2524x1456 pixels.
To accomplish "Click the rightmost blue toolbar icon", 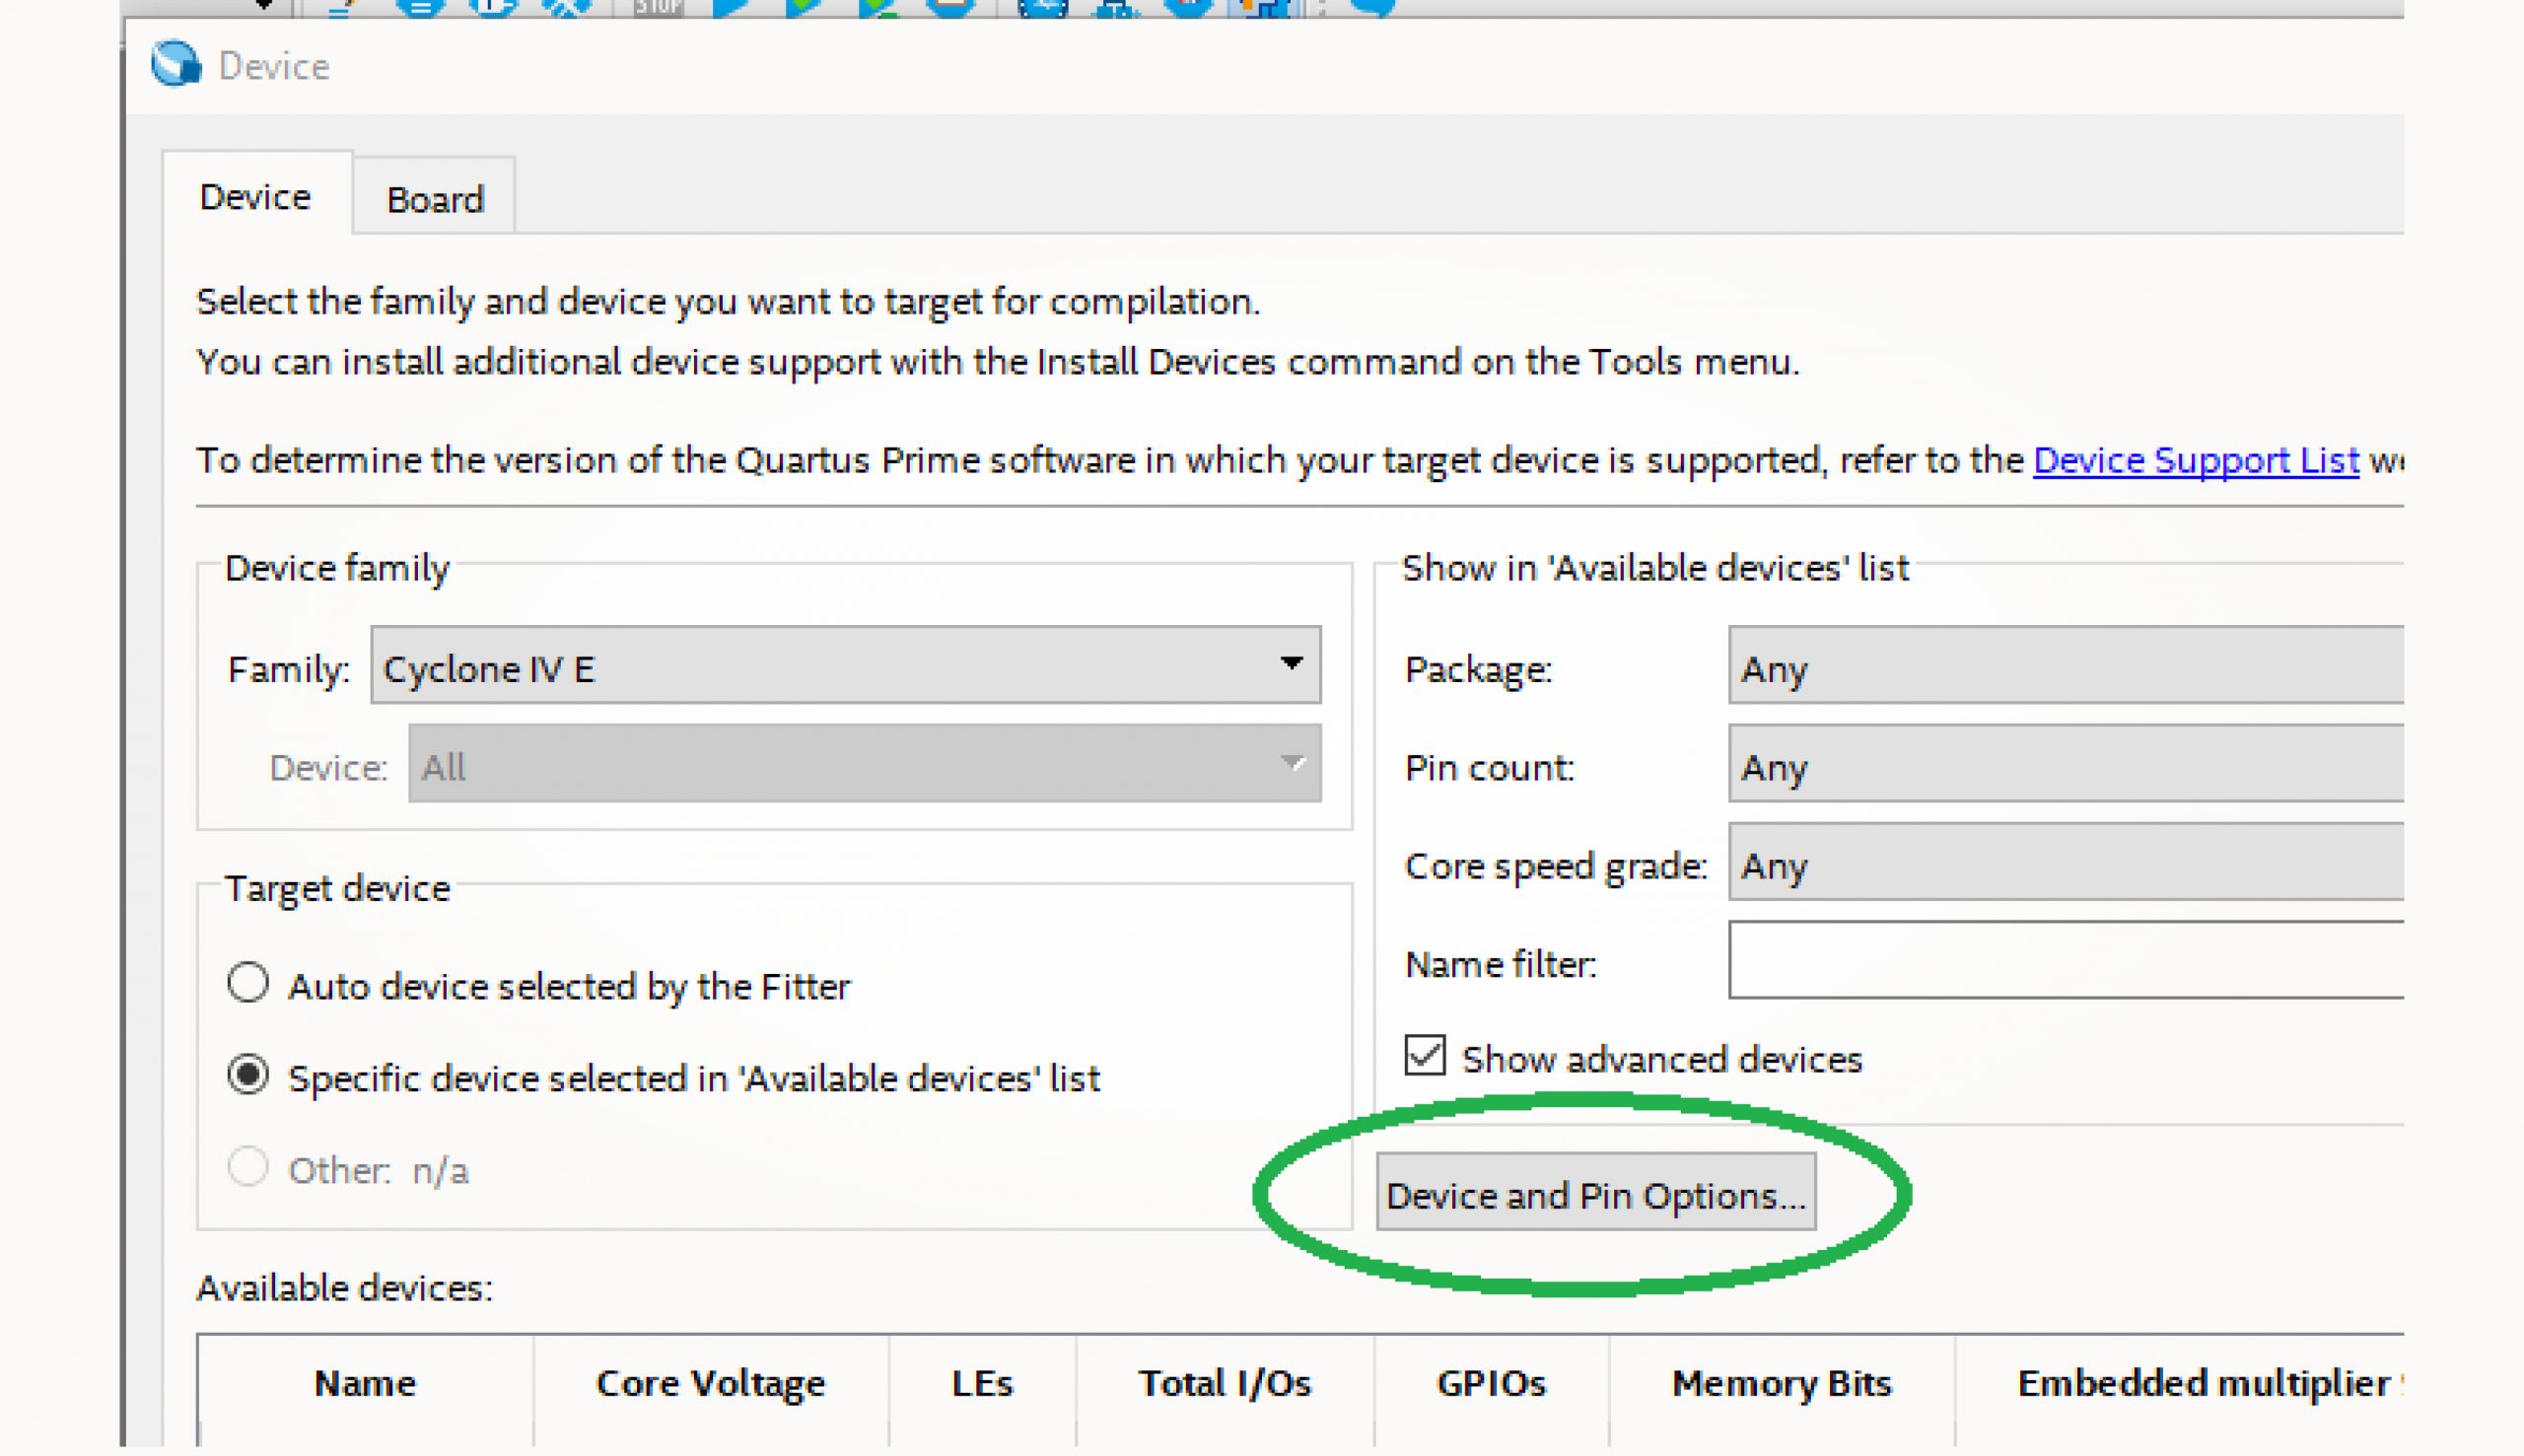I will [1375, 10].
